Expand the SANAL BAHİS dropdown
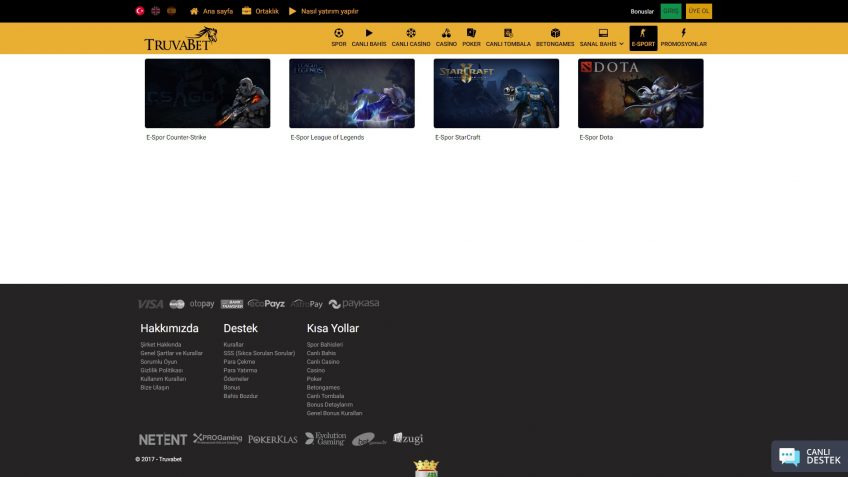 [601, 38]
